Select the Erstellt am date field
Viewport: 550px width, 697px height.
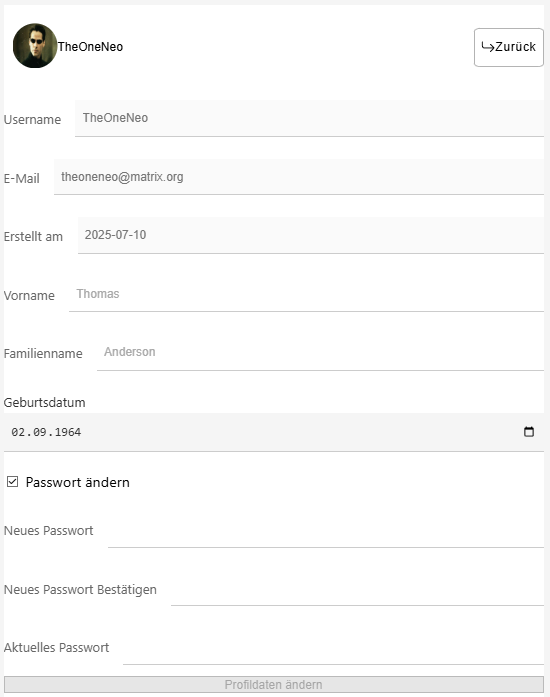coord(311,235)
